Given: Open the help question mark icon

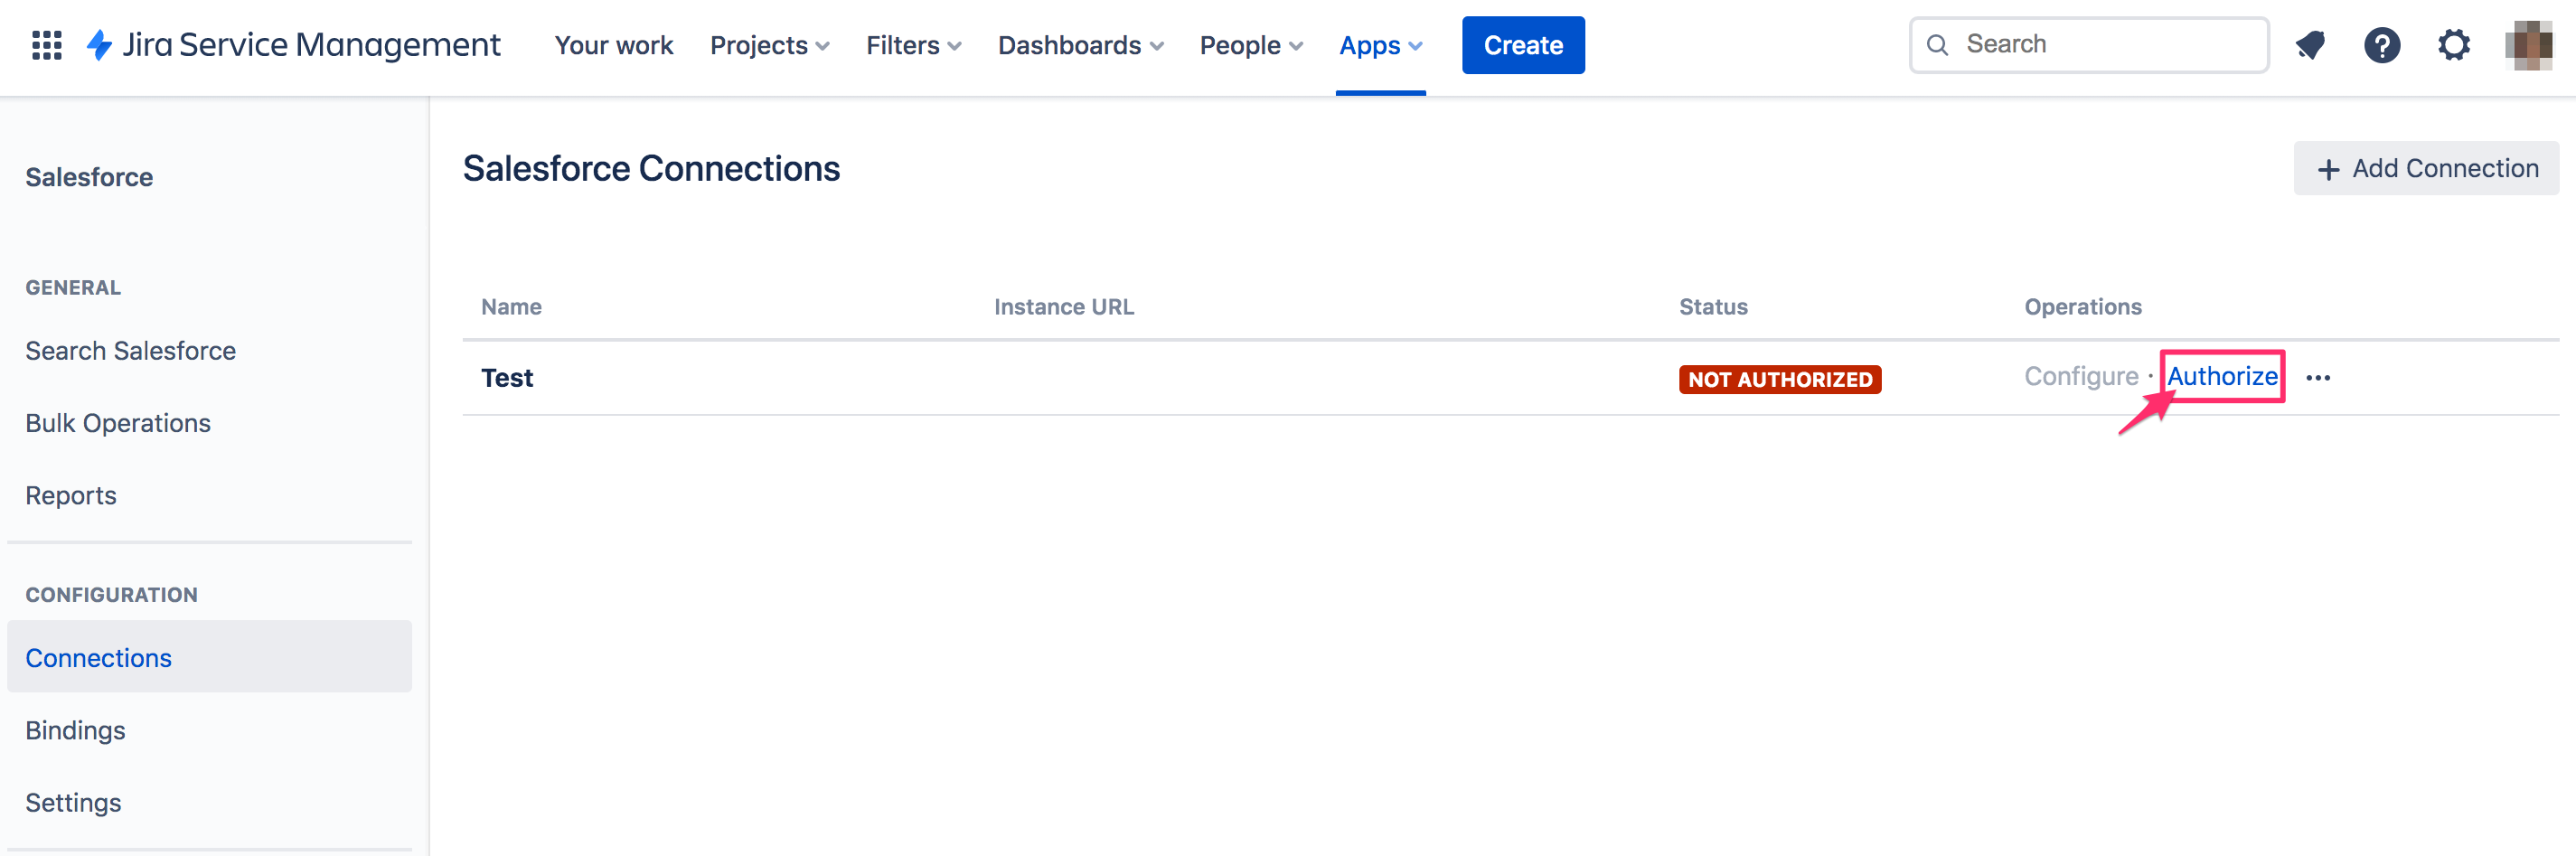Looking at the screenshot, I should [2382, 45].
